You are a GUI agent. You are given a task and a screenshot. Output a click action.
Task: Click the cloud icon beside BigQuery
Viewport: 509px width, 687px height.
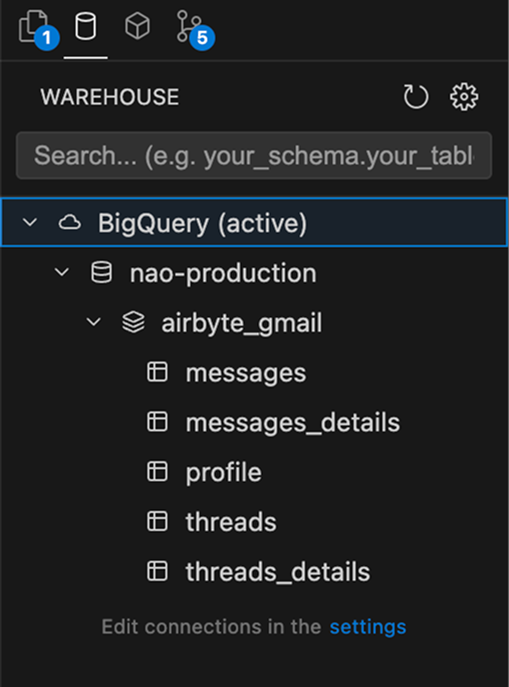70,223
